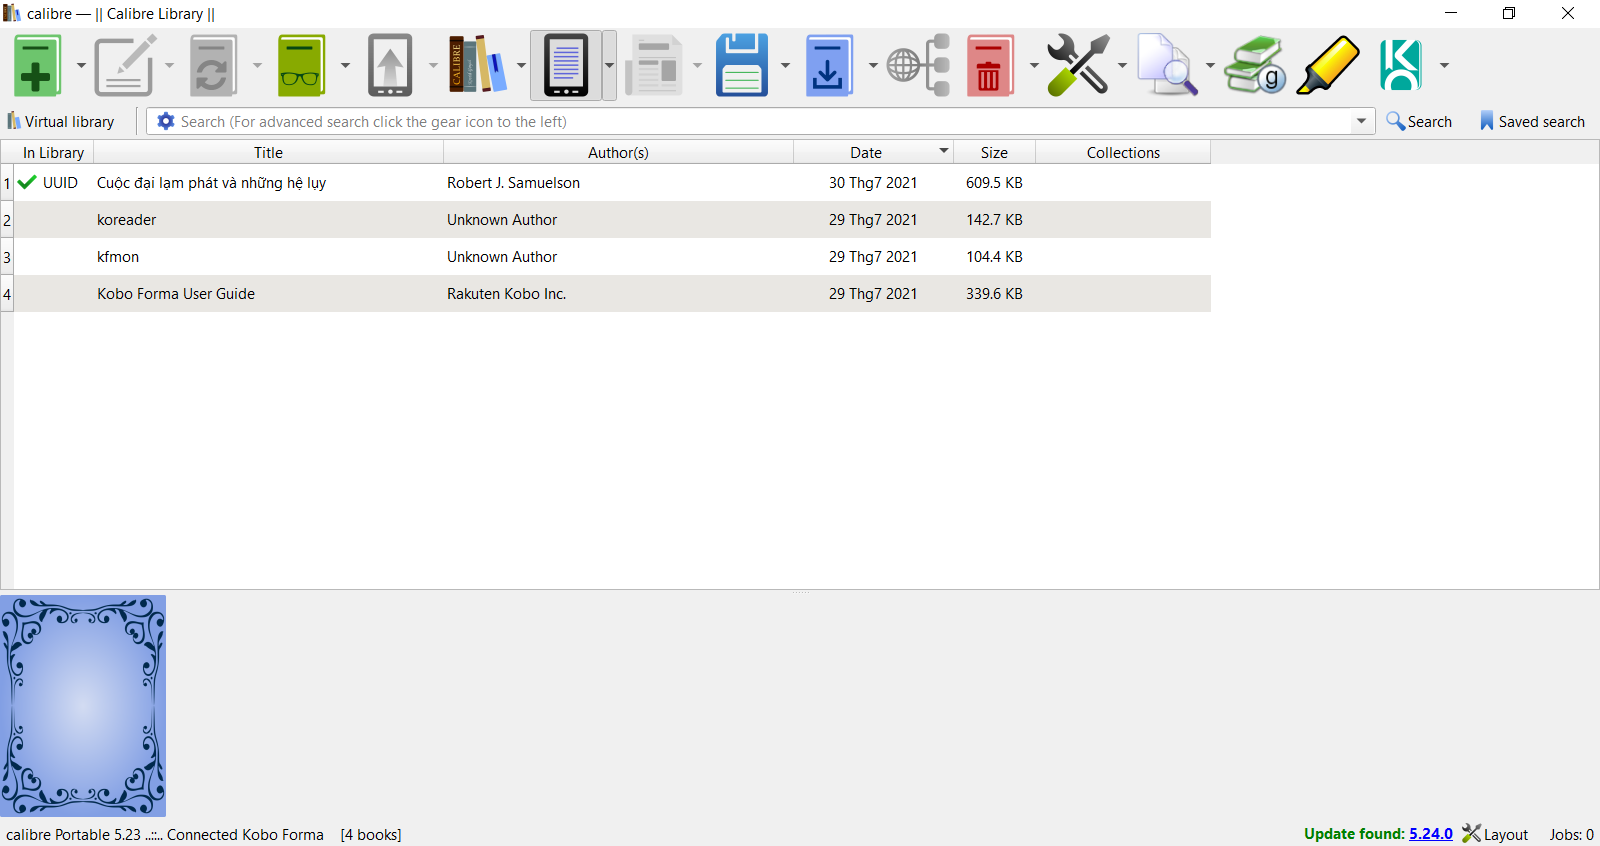The image size is (1600, 846).
Task: Expand the Add books dropdown arrow
Action: click(81, 66)
